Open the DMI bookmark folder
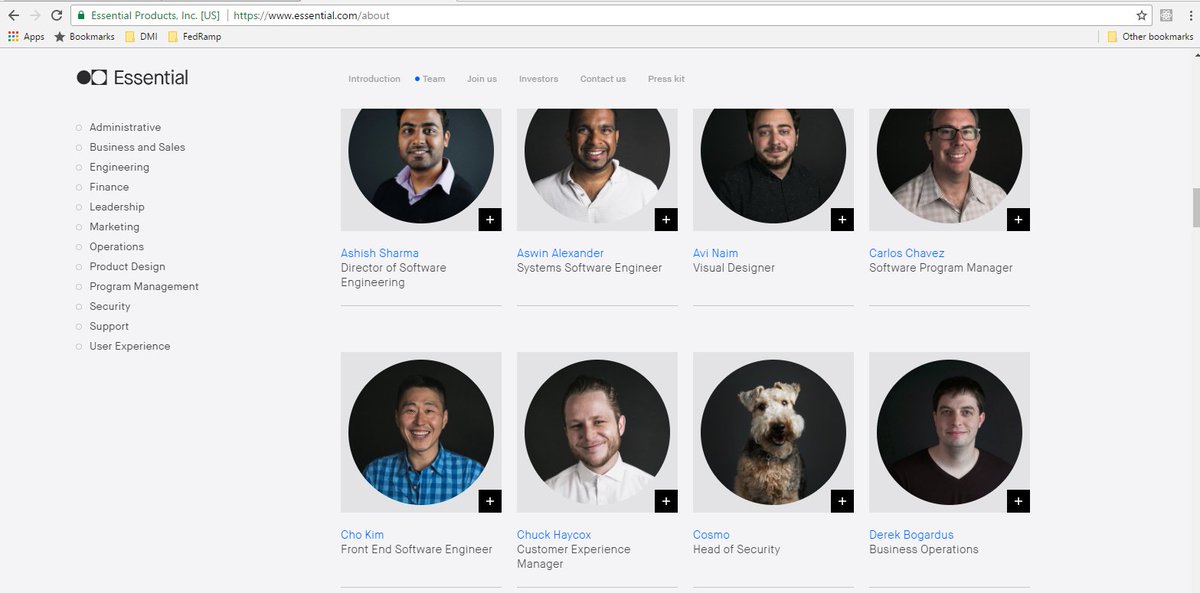Viewport: 1200px width, 593px height. (141, 37)
